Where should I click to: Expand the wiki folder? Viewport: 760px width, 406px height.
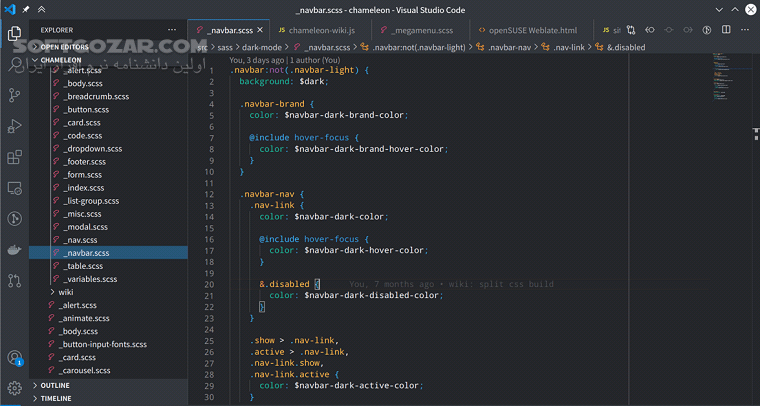tap(65, 292)
